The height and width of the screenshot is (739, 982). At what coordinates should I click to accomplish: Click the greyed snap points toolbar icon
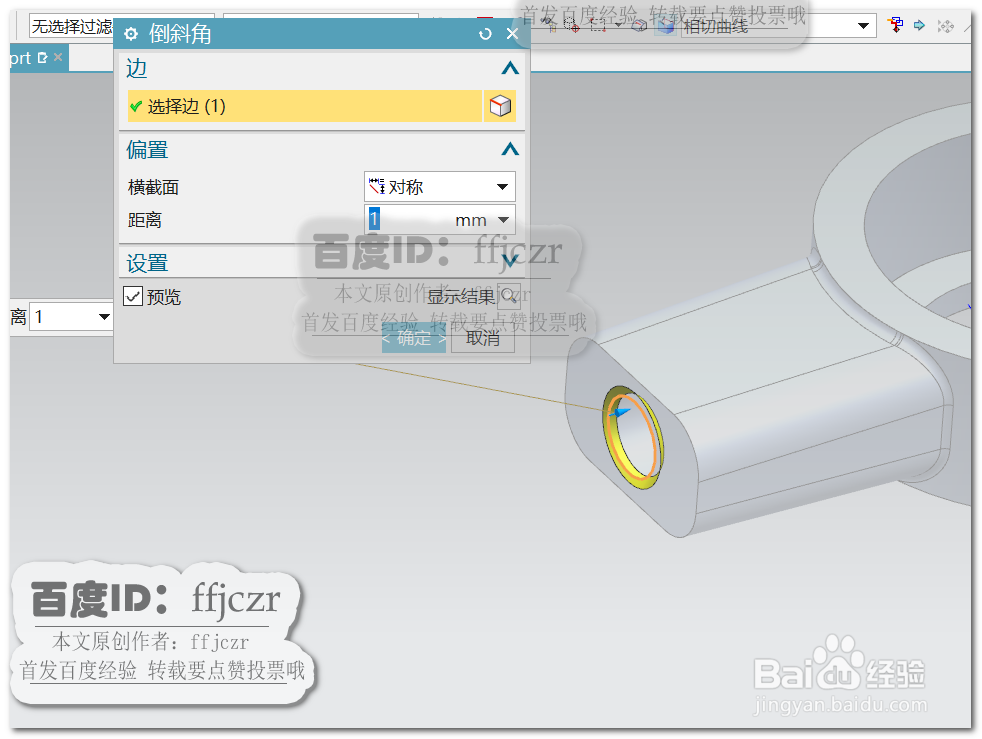coord(946,26)
